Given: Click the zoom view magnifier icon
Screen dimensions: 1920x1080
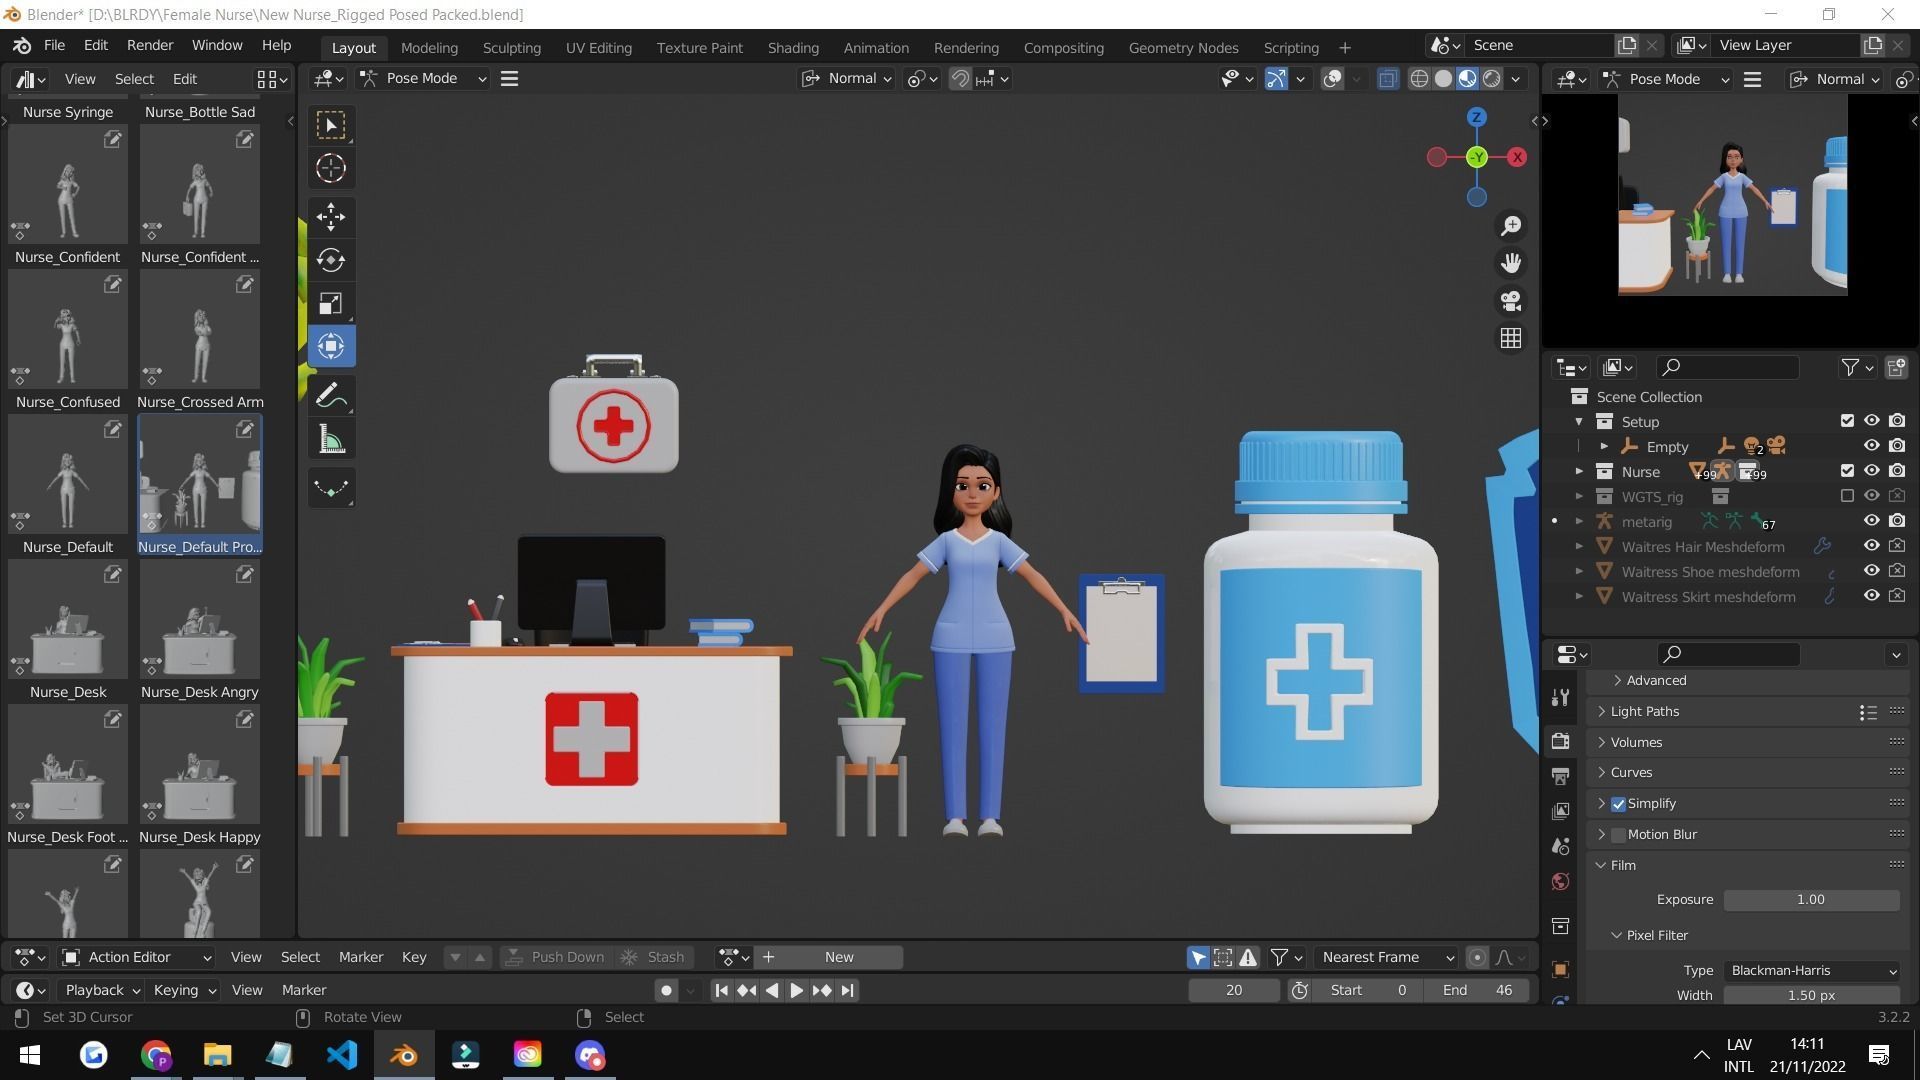Looking at the screenshot, I should tap(1511, 226).
